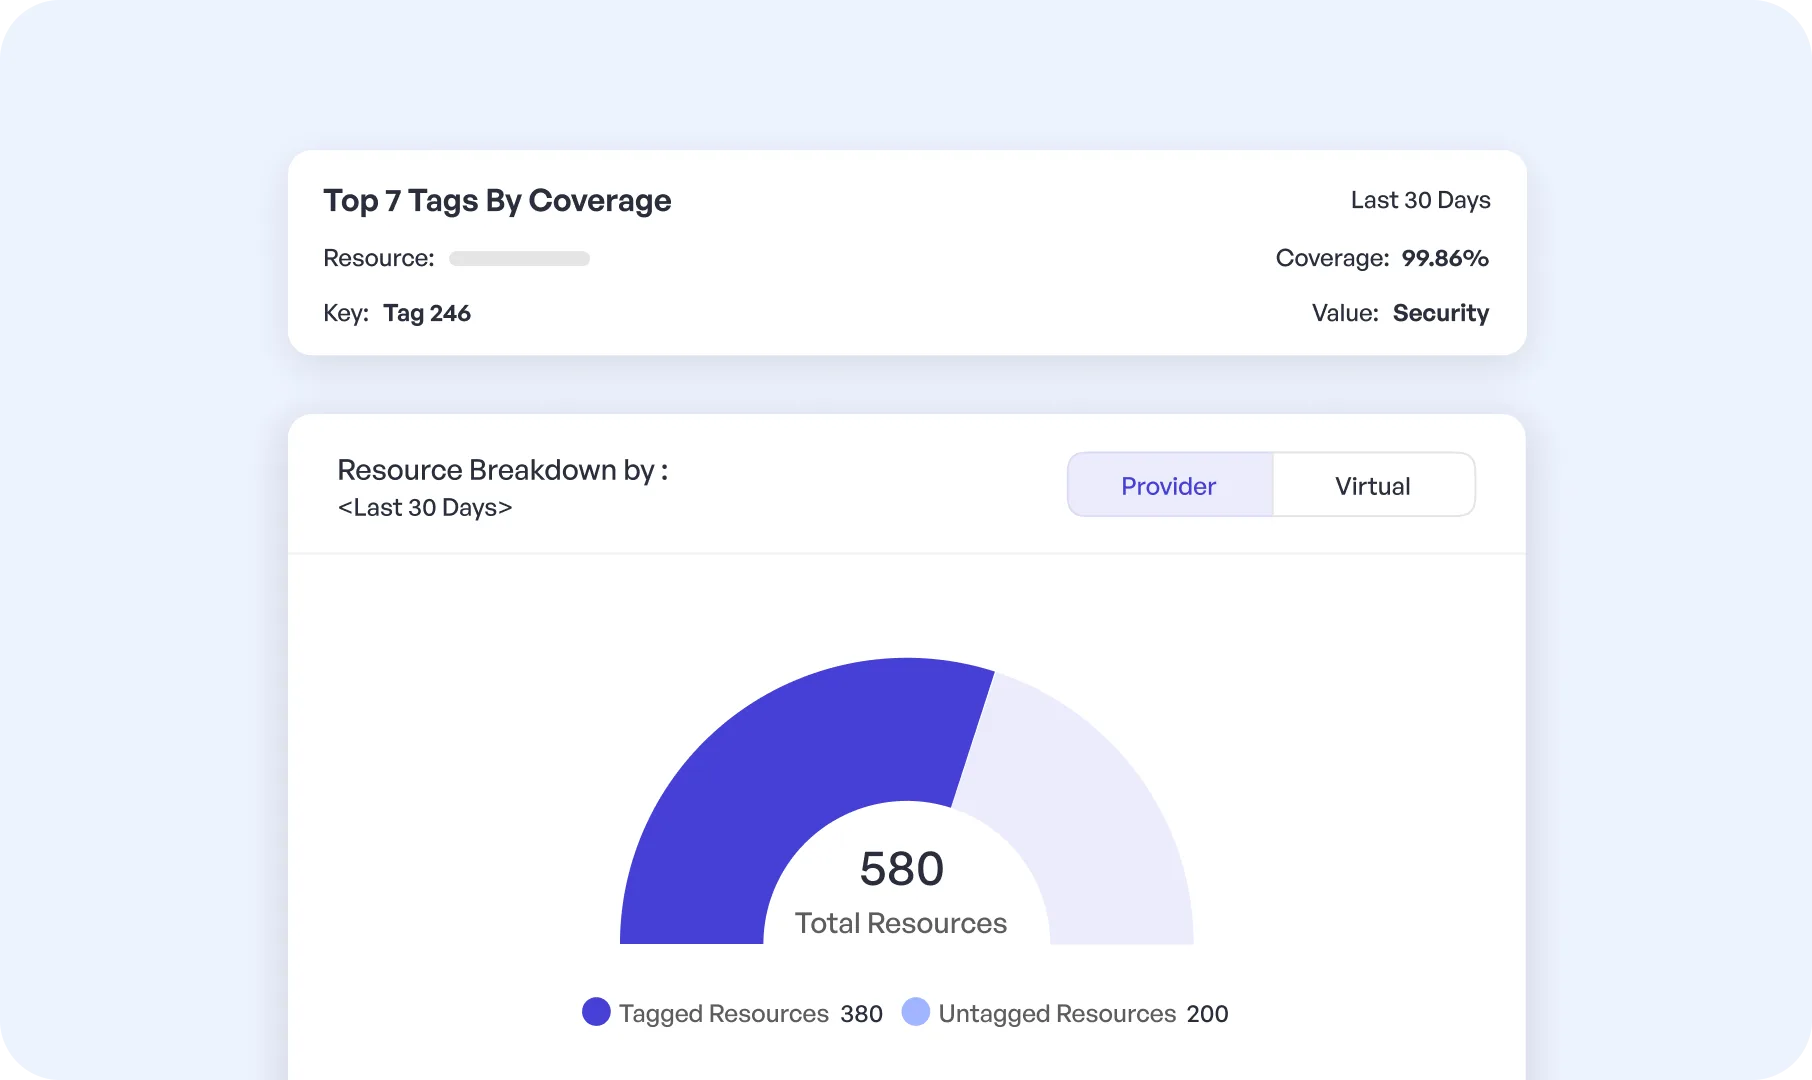Click the Last 30 Days indicator on top card
Image resolution: width=1812 pixels, height=1080 pixels.
1420,200
